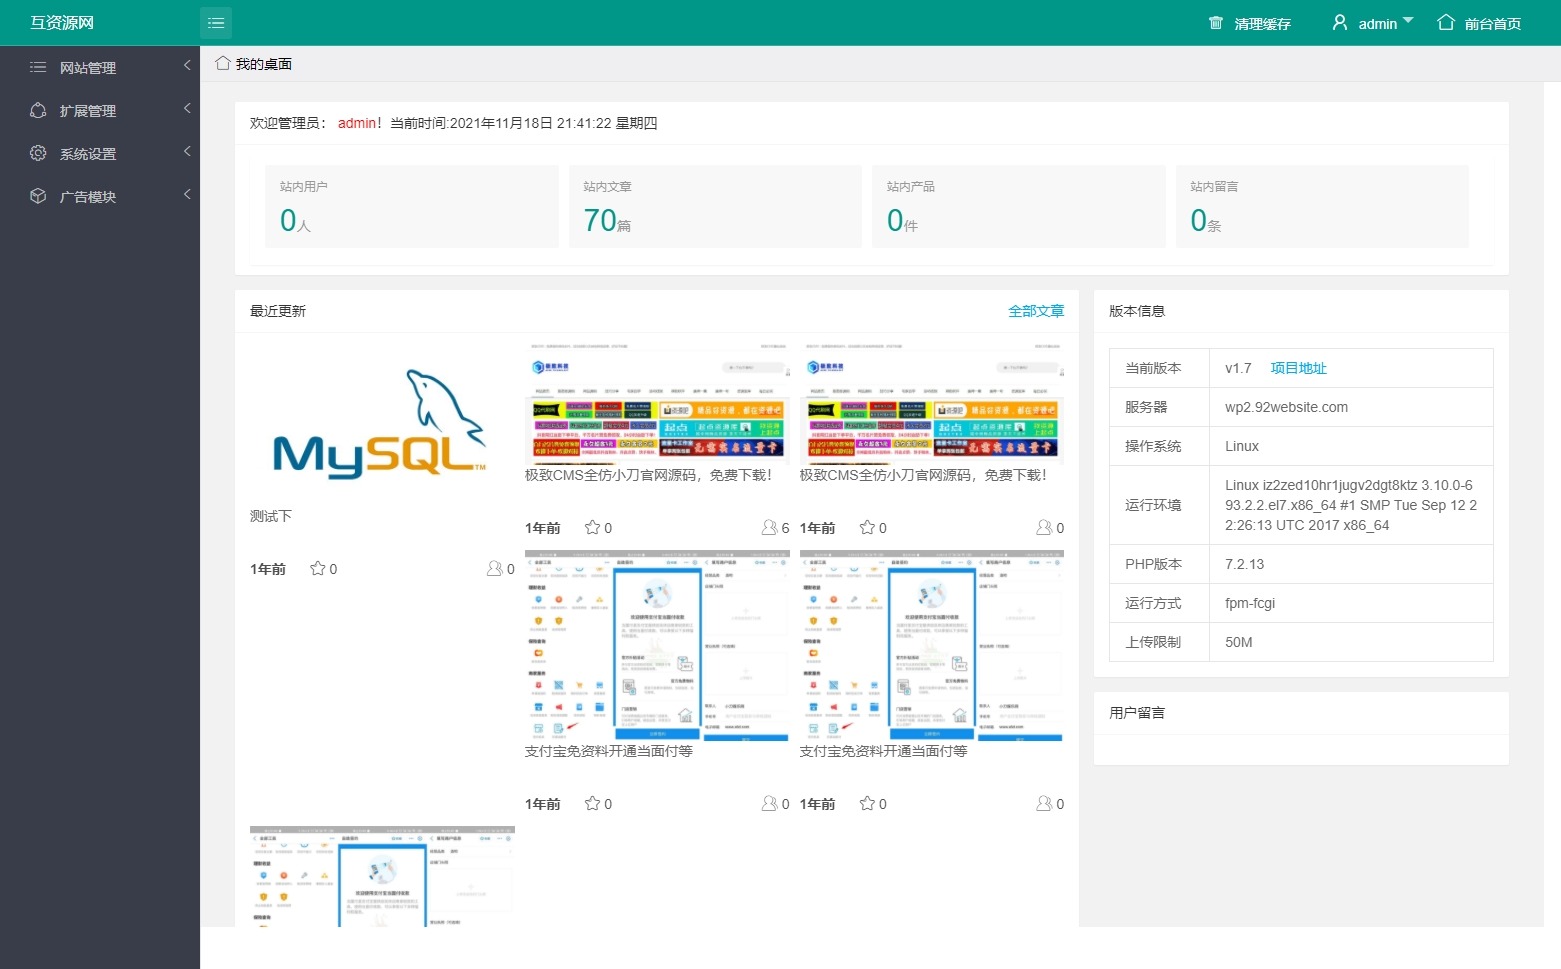Click the user count icon showing 6

[x=769, y=527]
